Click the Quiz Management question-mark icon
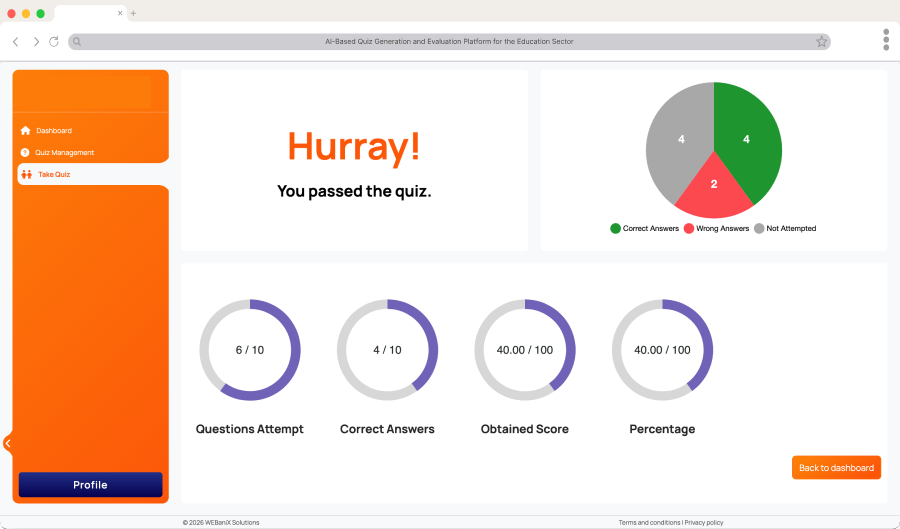Viewport: 900px width, 529px height. coord(25,153)
